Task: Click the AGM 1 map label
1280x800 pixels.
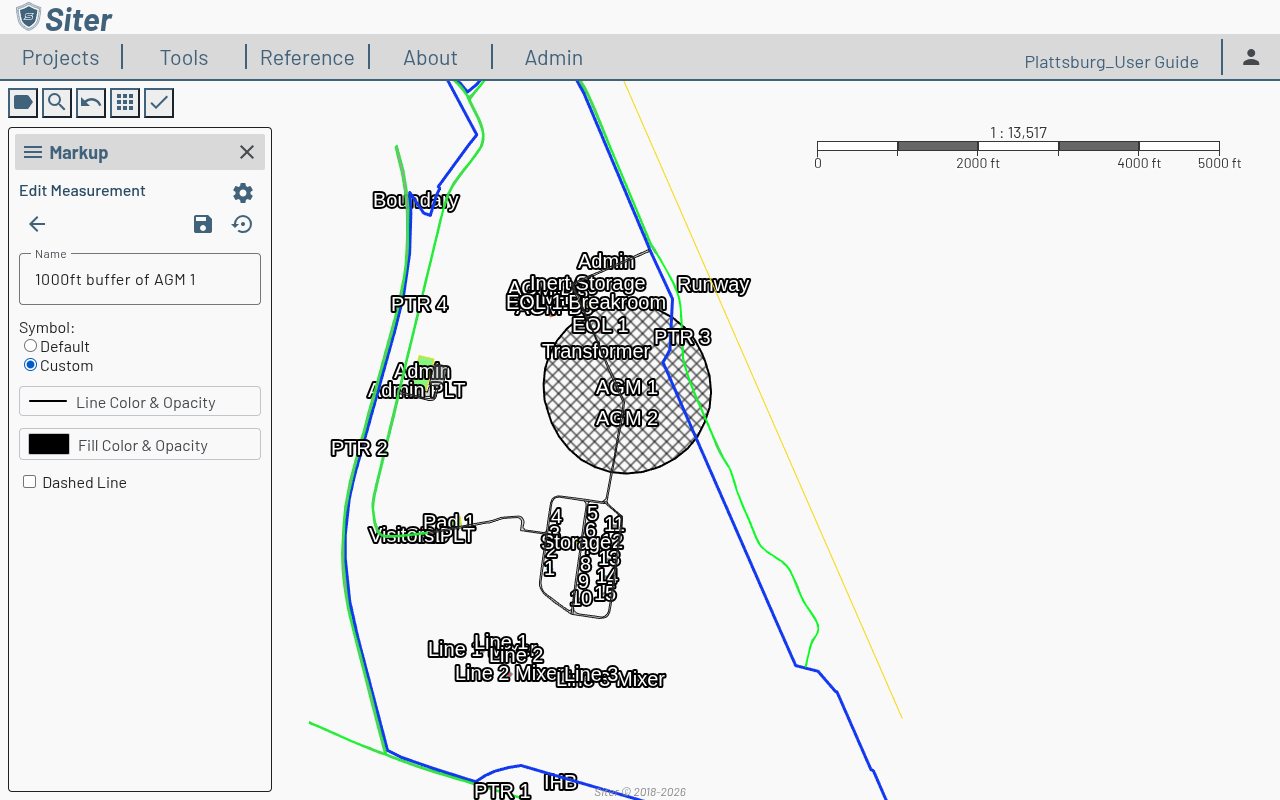Action: [627, 387]
